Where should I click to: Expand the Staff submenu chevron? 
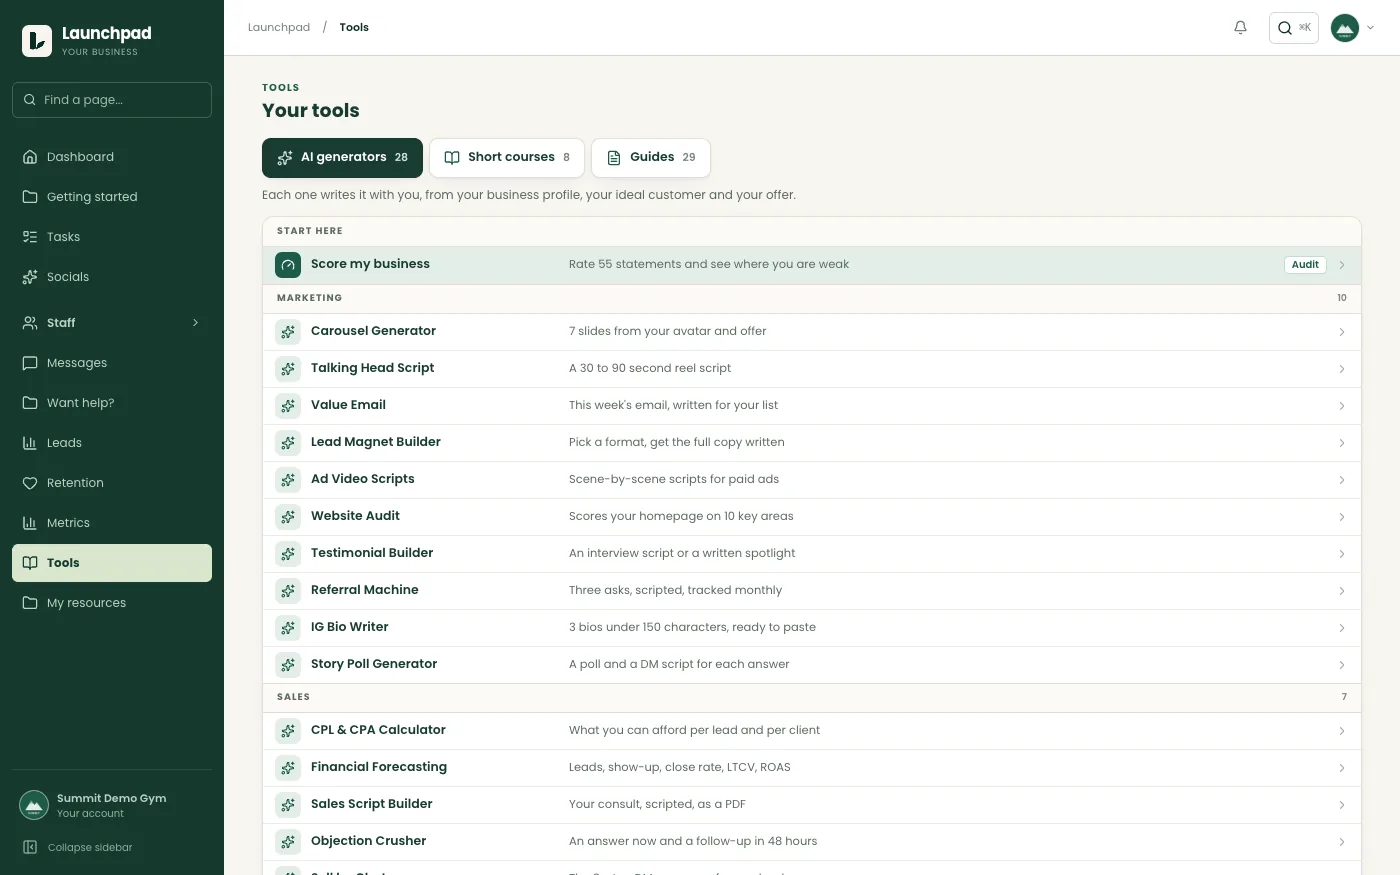click(x=195, y=323)
